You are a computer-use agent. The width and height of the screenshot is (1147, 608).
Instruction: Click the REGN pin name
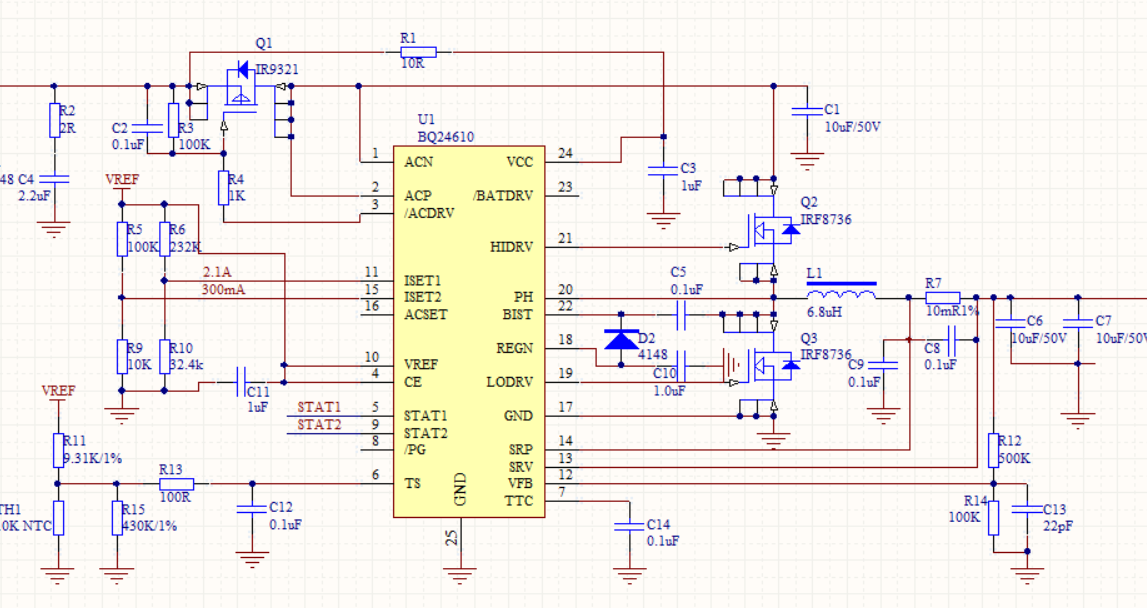[x=515, y=348]
